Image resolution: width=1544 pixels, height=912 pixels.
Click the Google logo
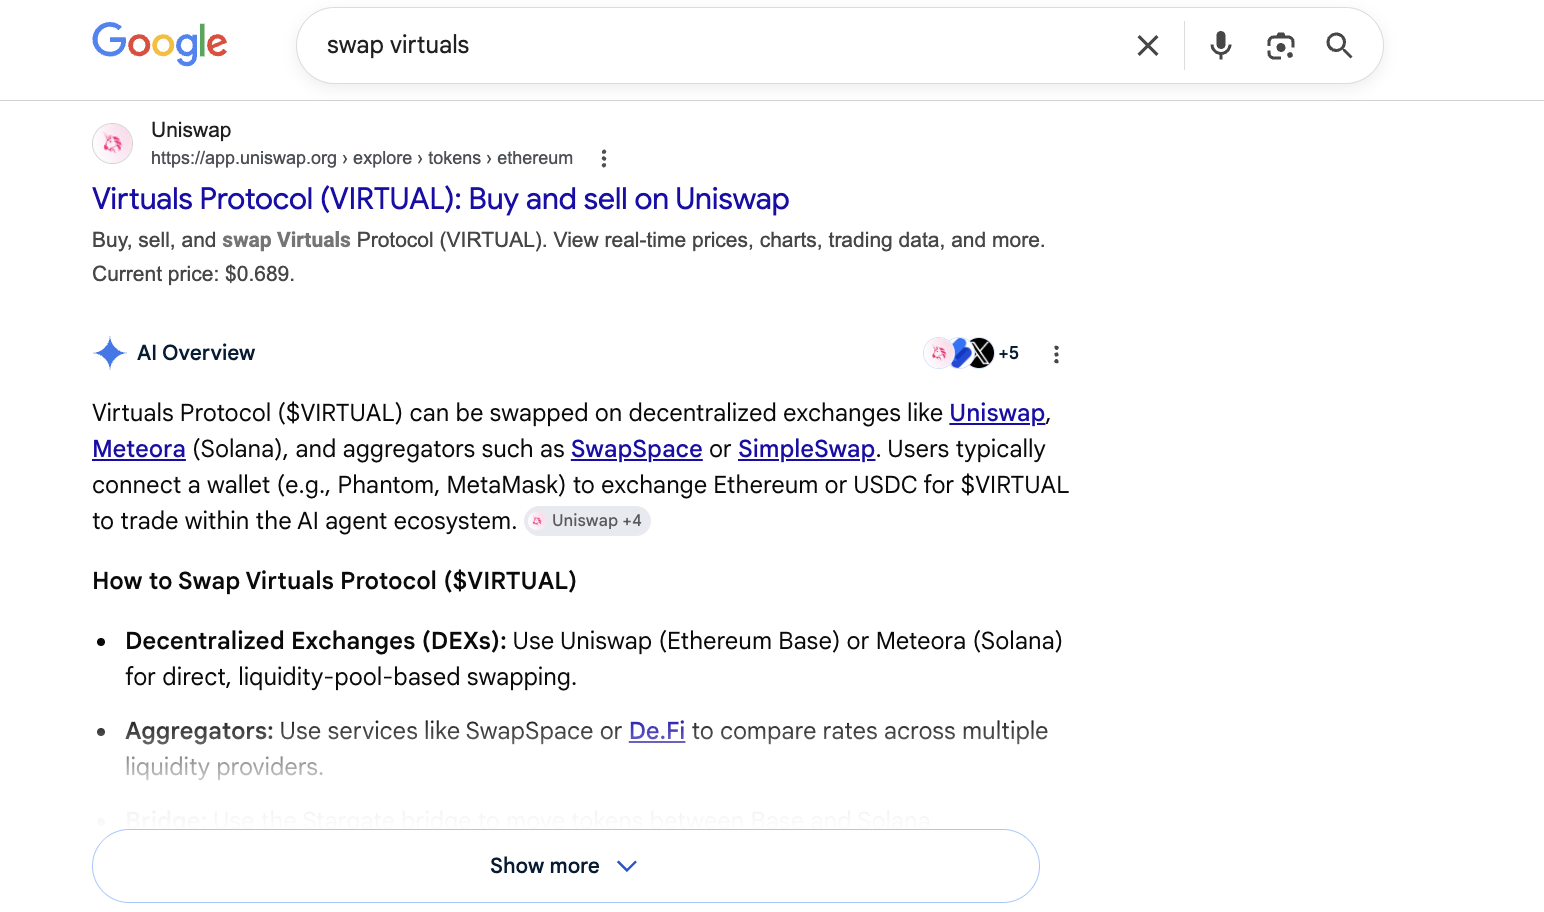(160, 44)
